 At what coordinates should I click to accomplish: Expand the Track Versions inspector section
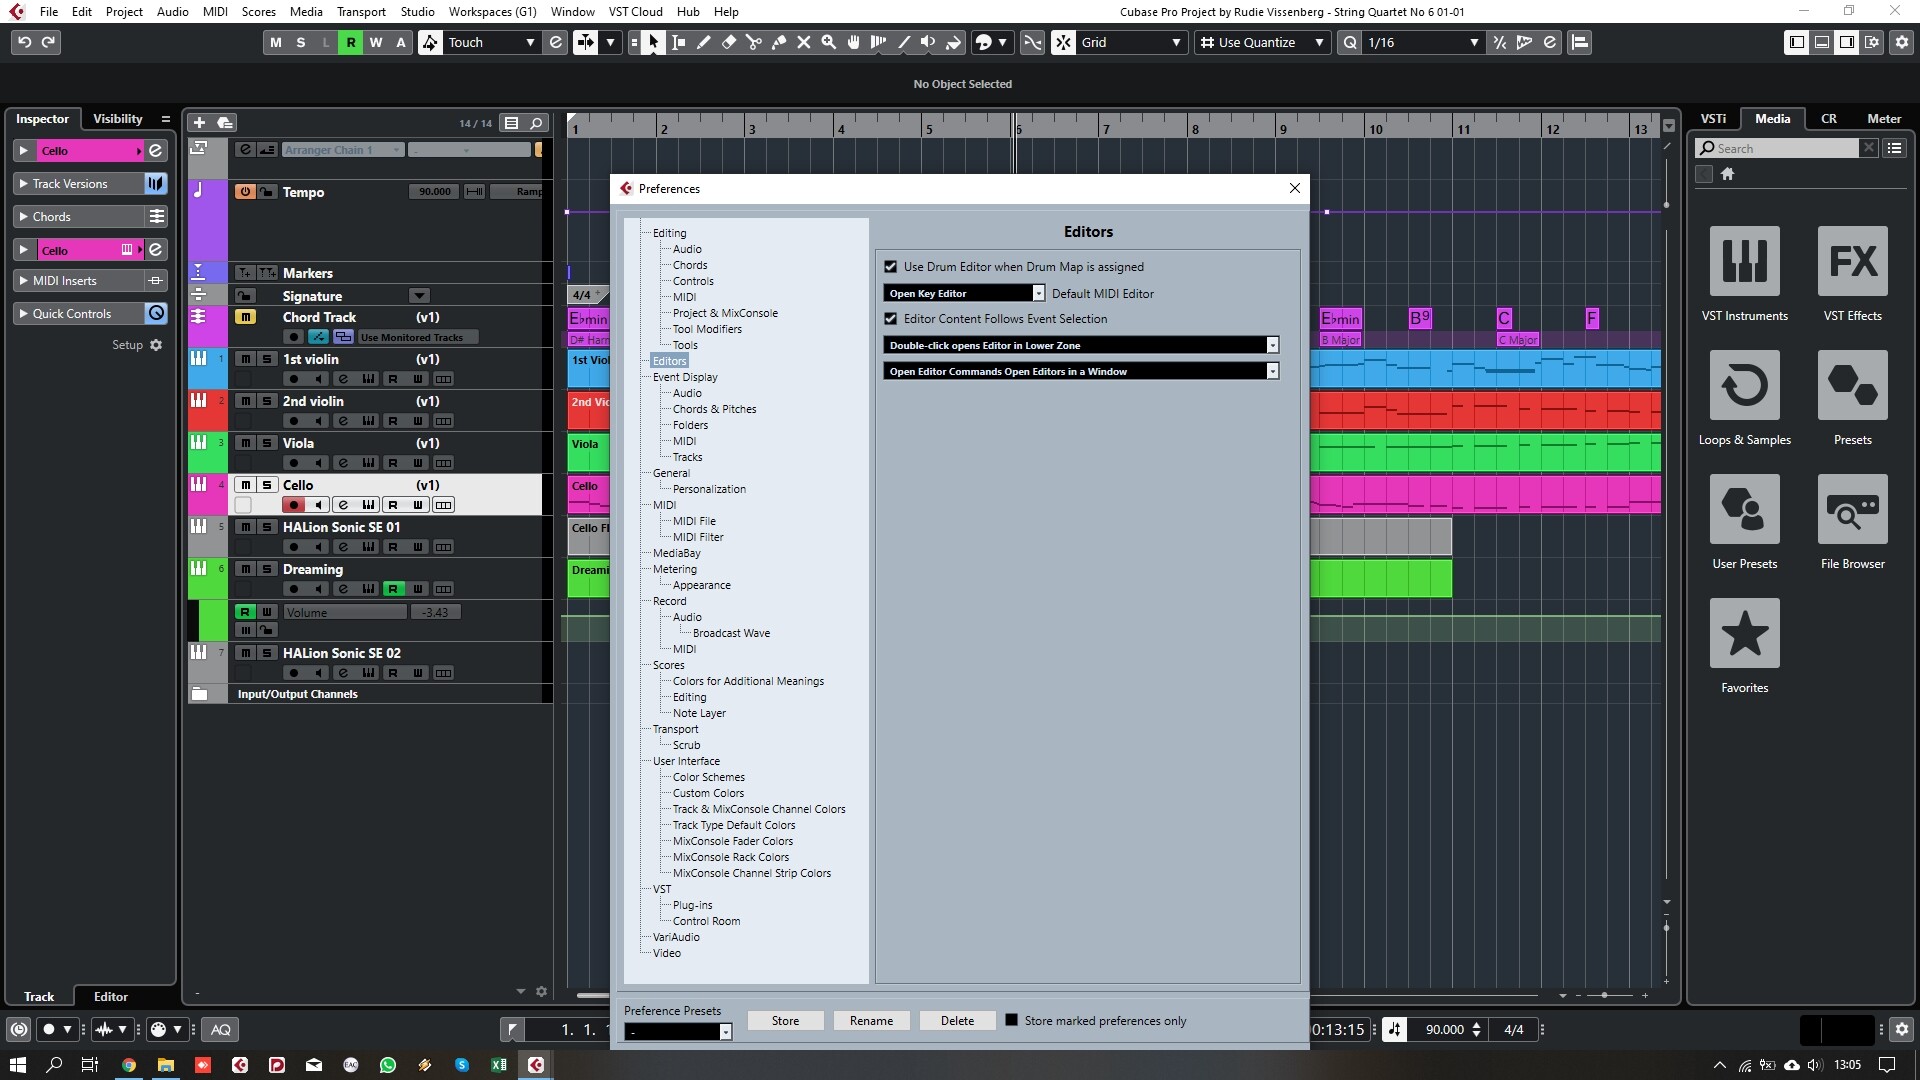(x=23, y=184)
